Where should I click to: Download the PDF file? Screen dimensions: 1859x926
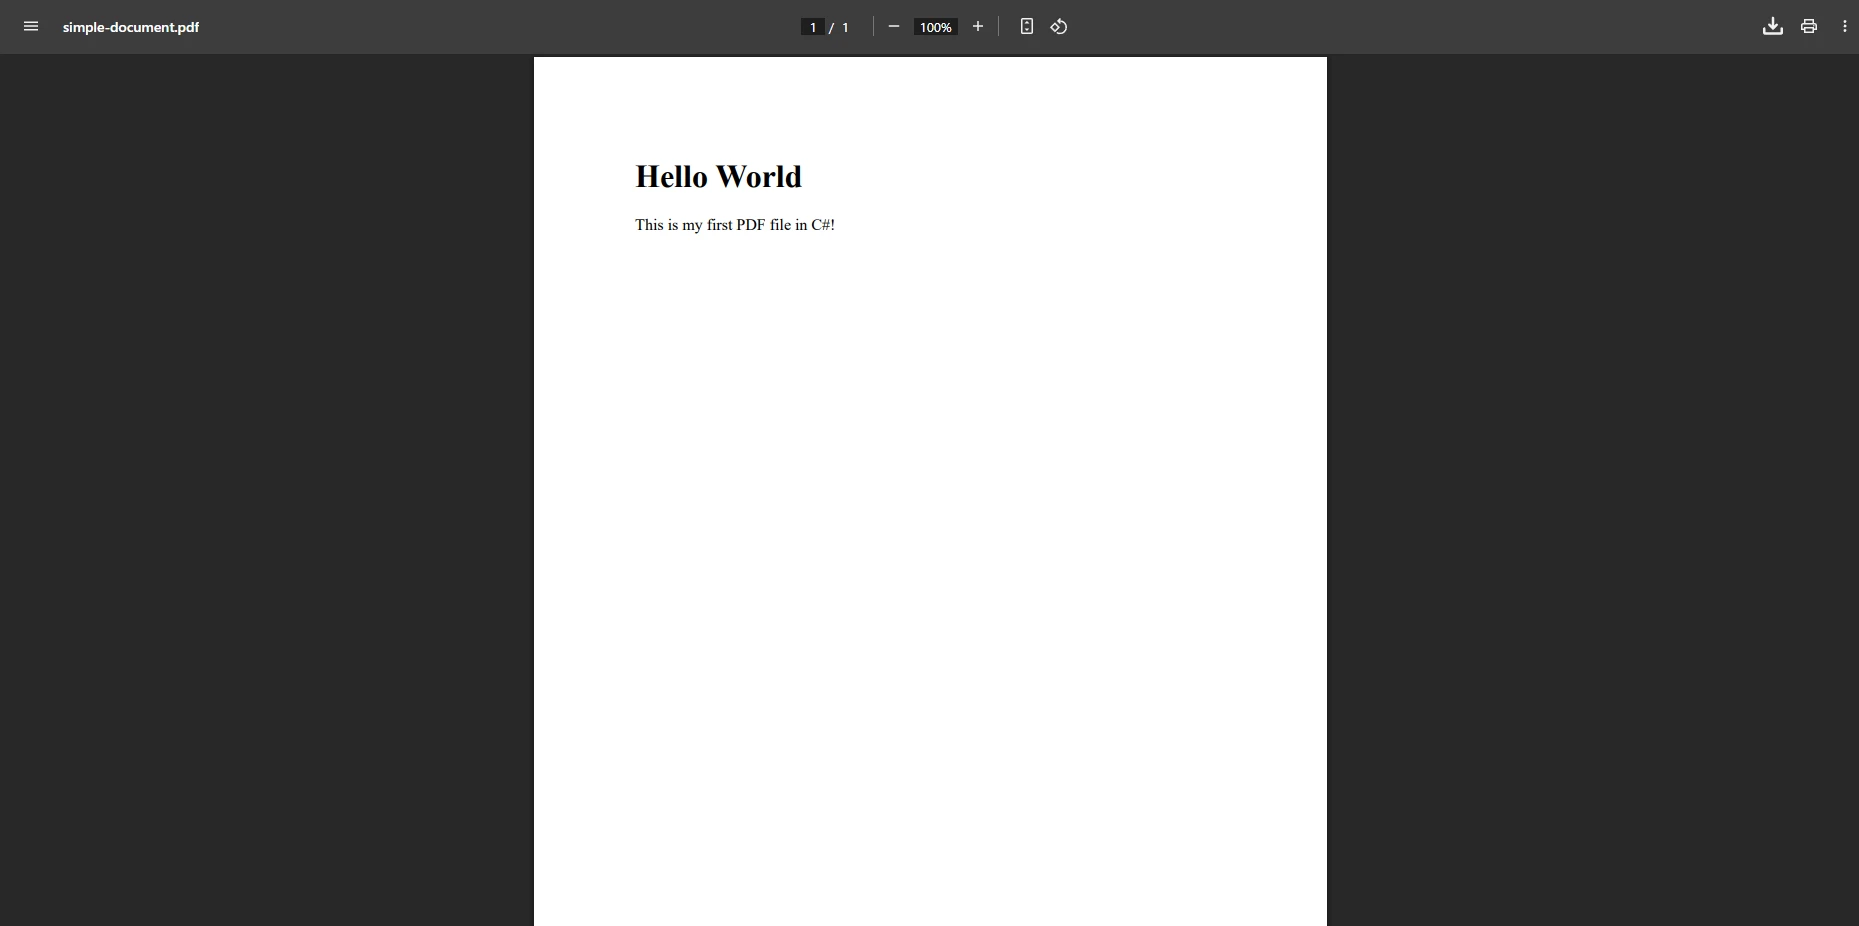pyautogui.click(x=1772, y=27)
